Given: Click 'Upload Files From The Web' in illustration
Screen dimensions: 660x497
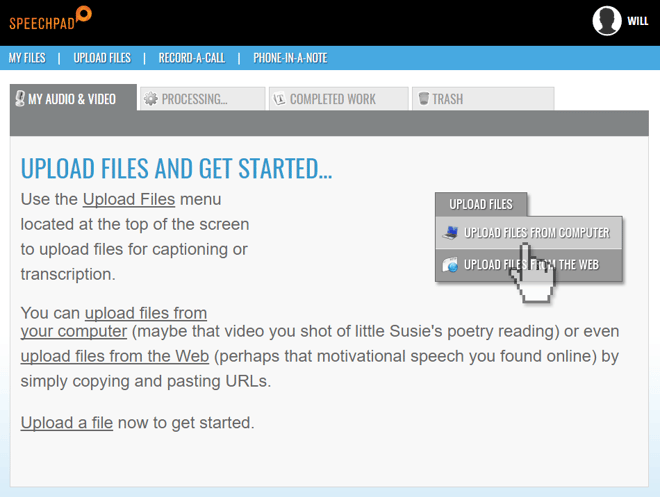Looking at the screenshot, I should [x=529, y=265].
